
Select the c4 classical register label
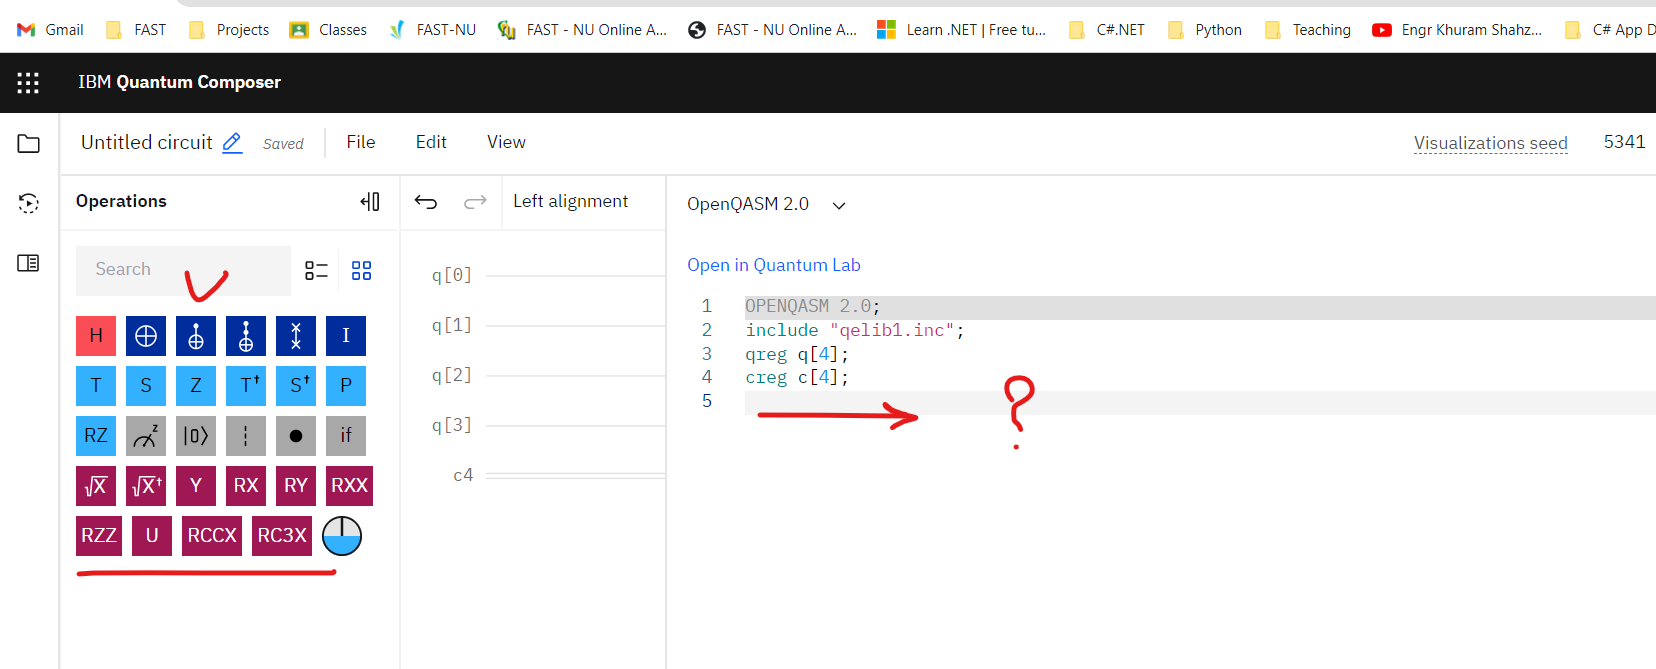point(463,475)
